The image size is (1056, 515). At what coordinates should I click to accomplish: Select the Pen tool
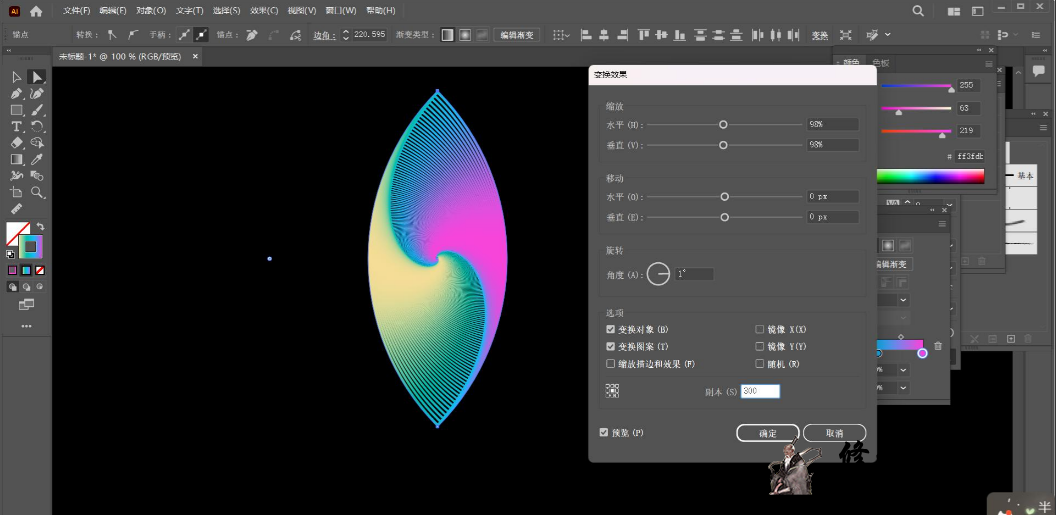[17, 94]
